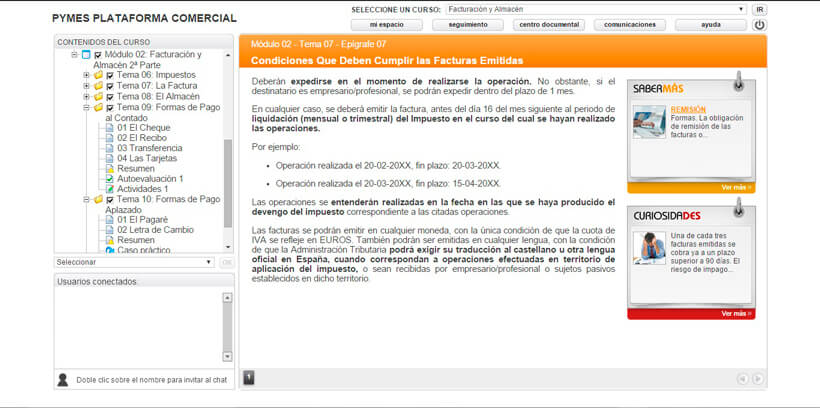Screen dimensions: 820x408
Task: Click the greyed button beside Seleccionar
Action: click(x=226, y=262)
